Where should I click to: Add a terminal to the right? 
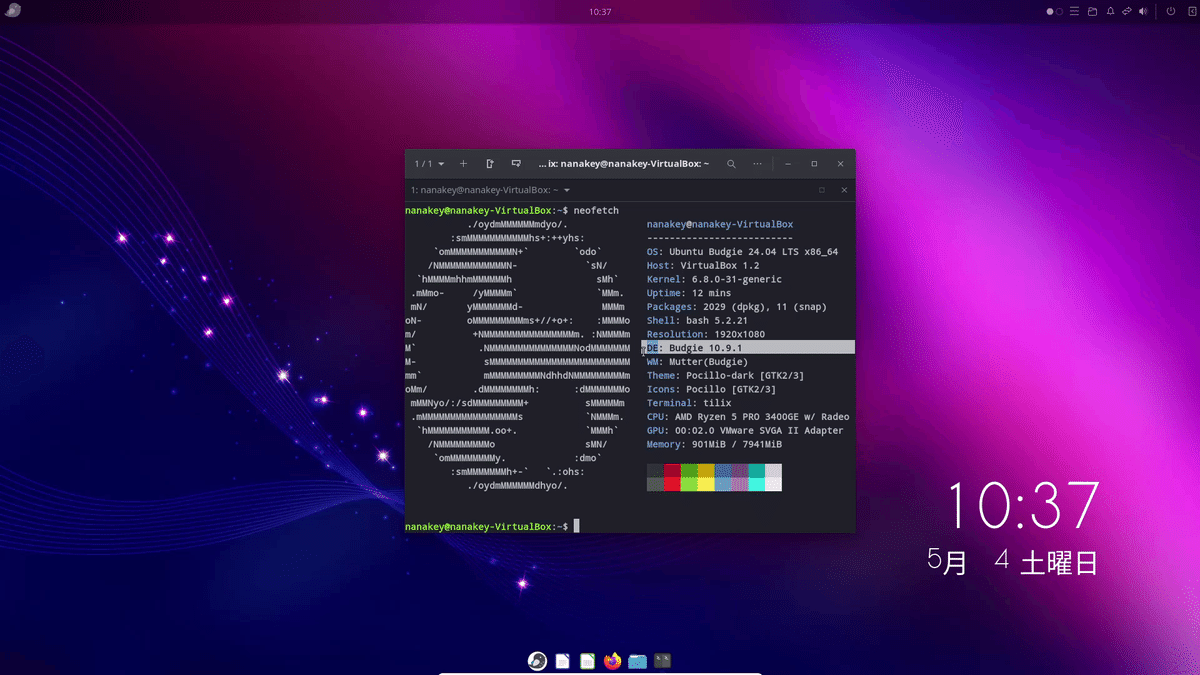pos(490,163)
